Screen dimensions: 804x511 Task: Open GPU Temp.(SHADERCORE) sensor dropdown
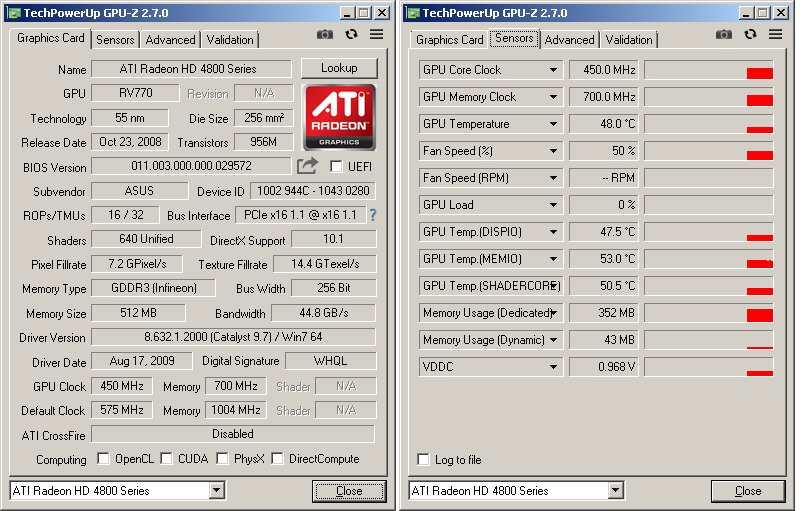pyautogui.click(x=553, y=286)
